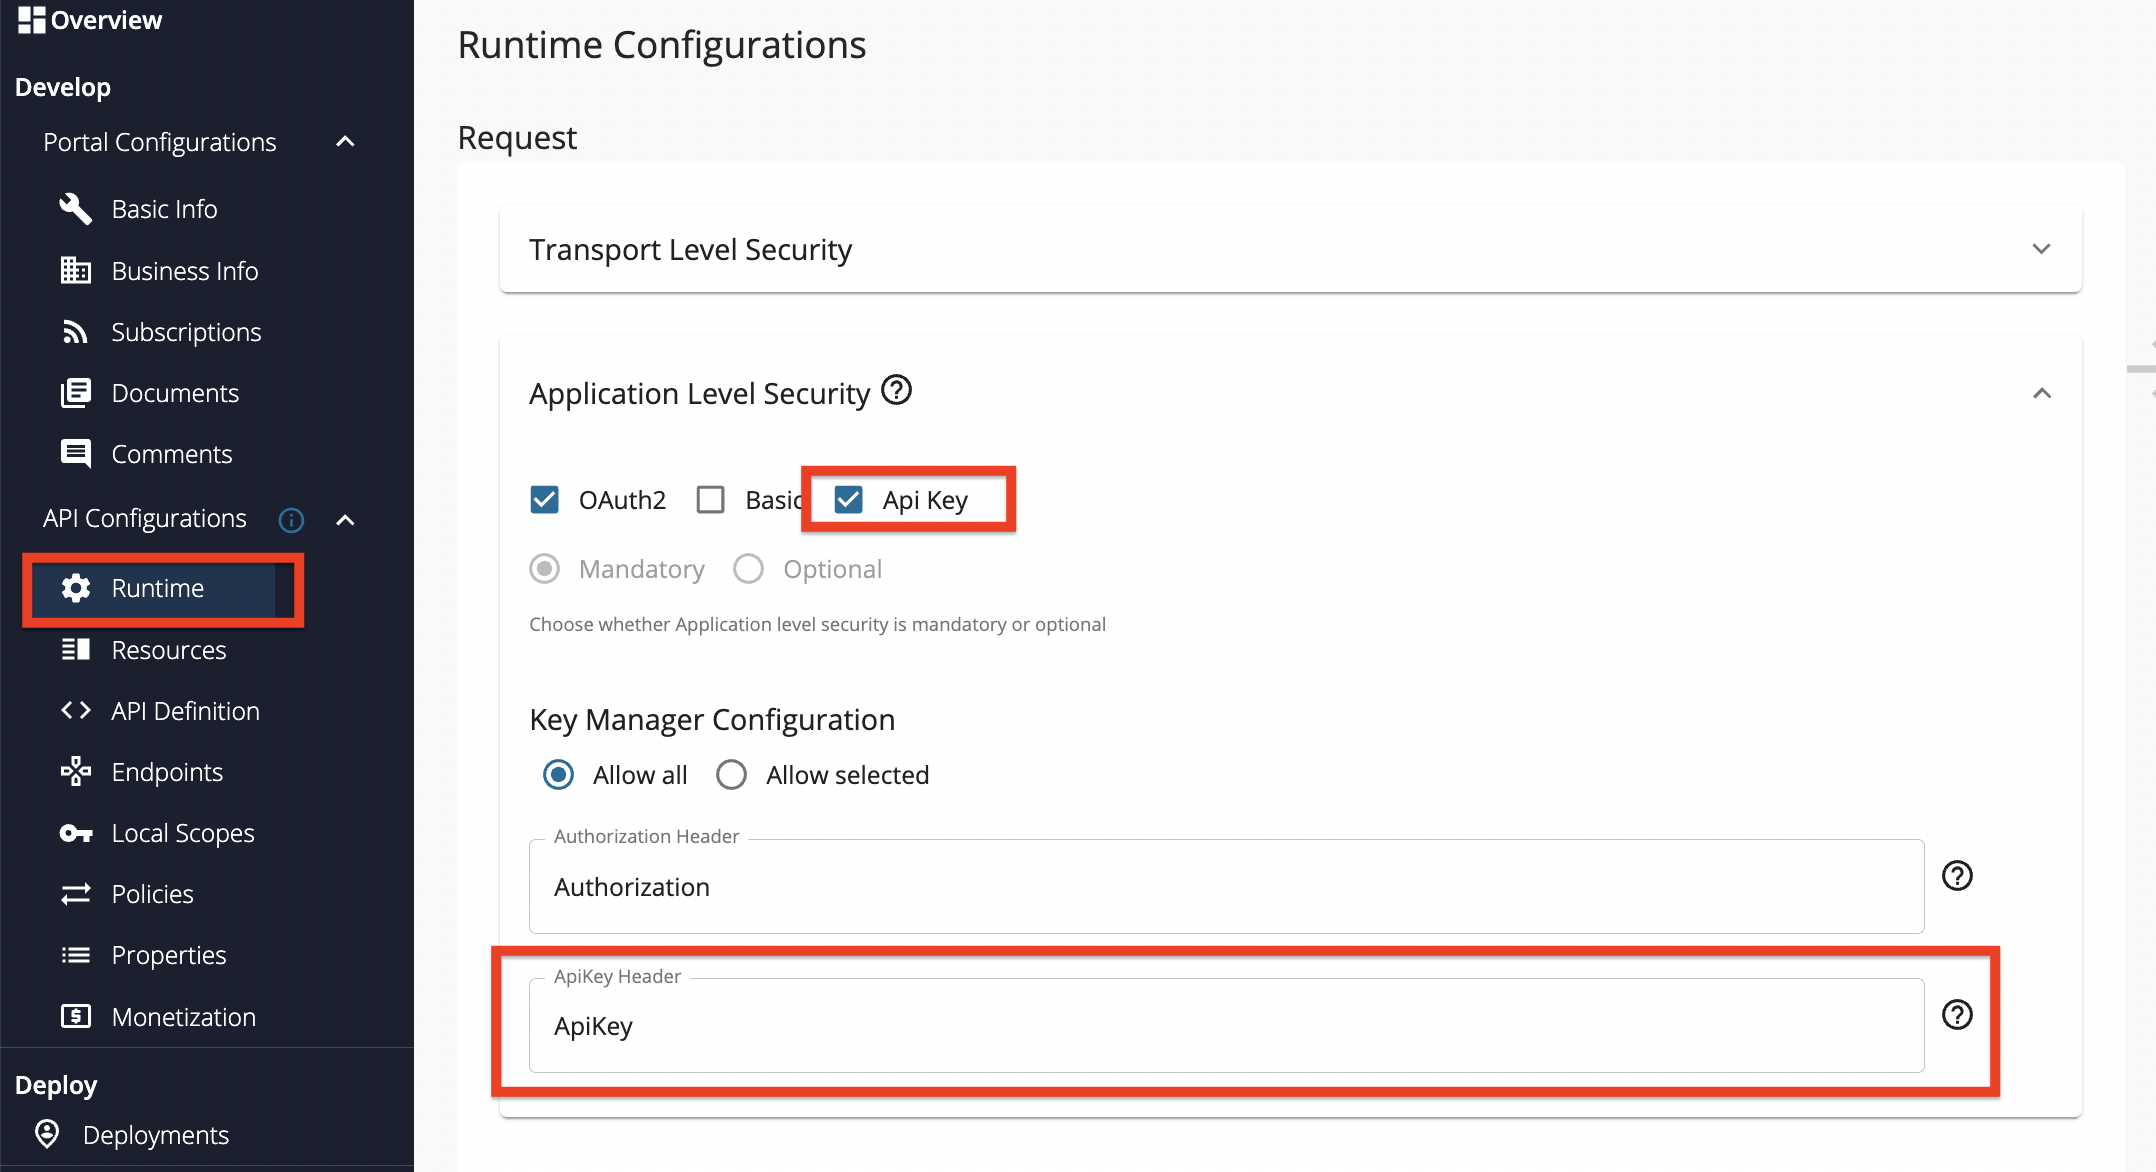
Task: Expand the Transport Level Security section
Action: coord(2041,249)
